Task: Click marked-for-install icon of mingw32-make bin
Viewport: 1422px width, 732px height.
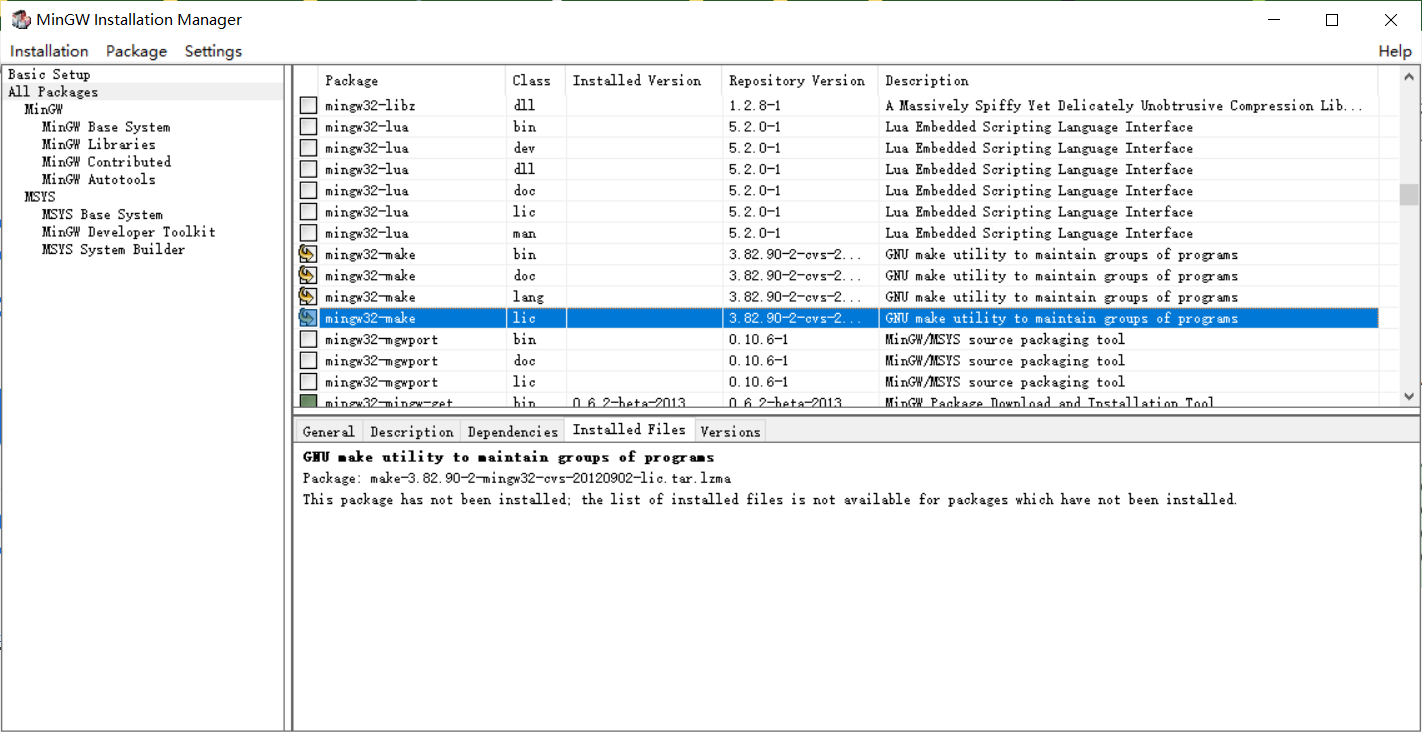Action: pyautogui.click(x=308, y=254)
